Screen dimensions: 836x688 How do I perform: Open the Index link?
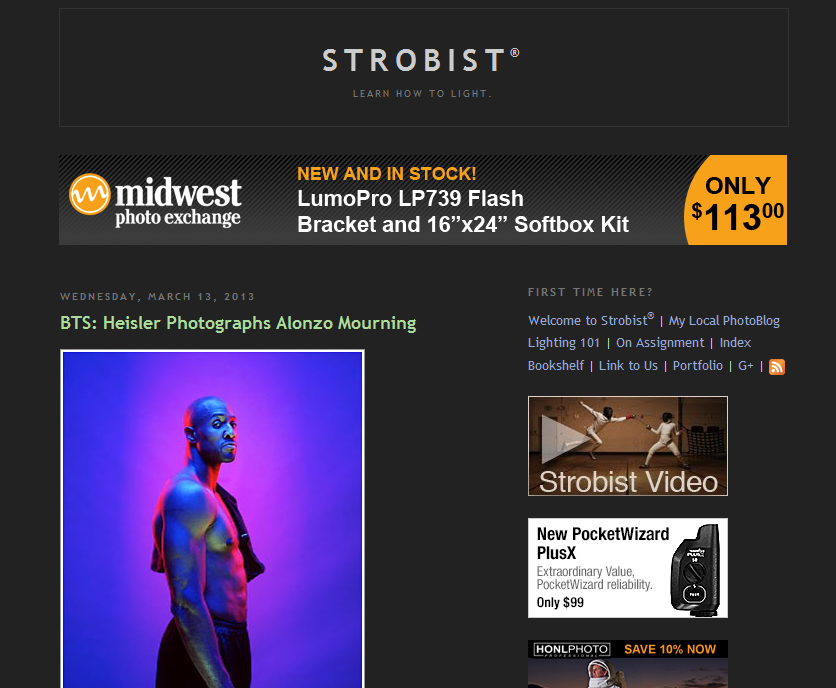point(735,343)
